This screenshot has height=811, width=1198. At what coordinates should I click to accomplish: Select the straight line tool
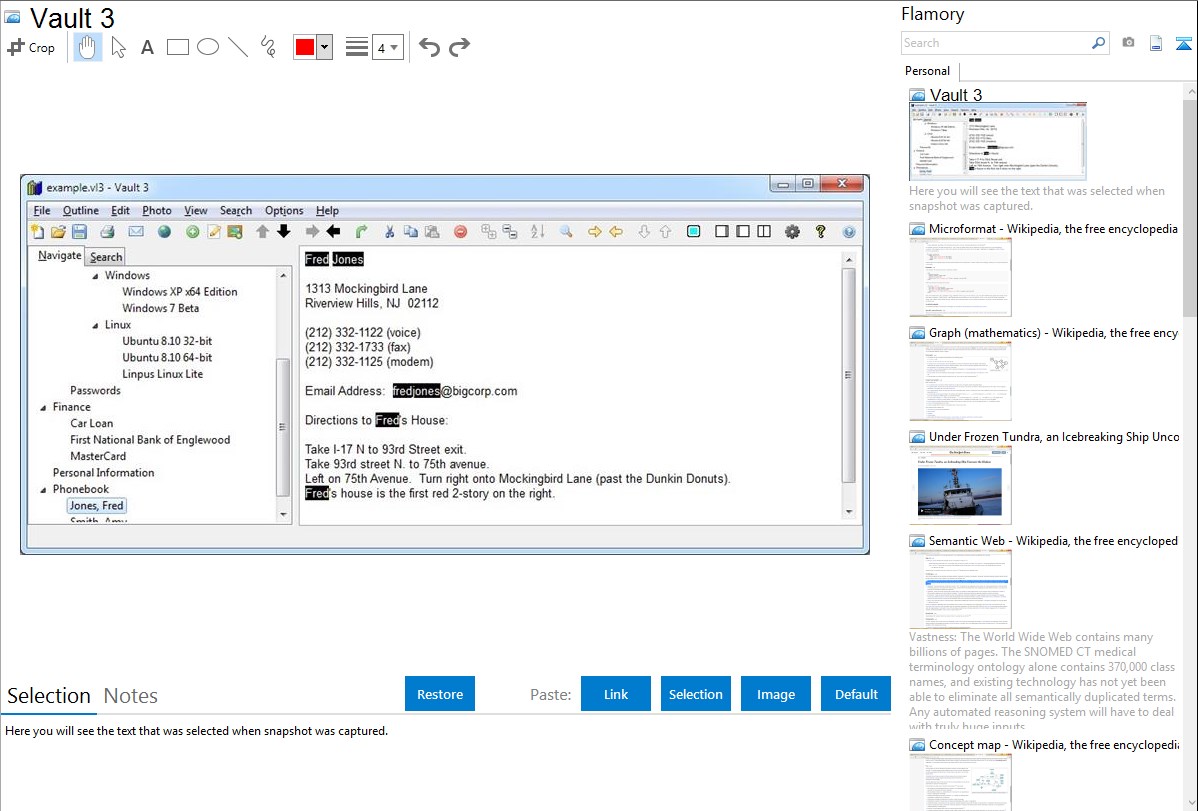238,47
